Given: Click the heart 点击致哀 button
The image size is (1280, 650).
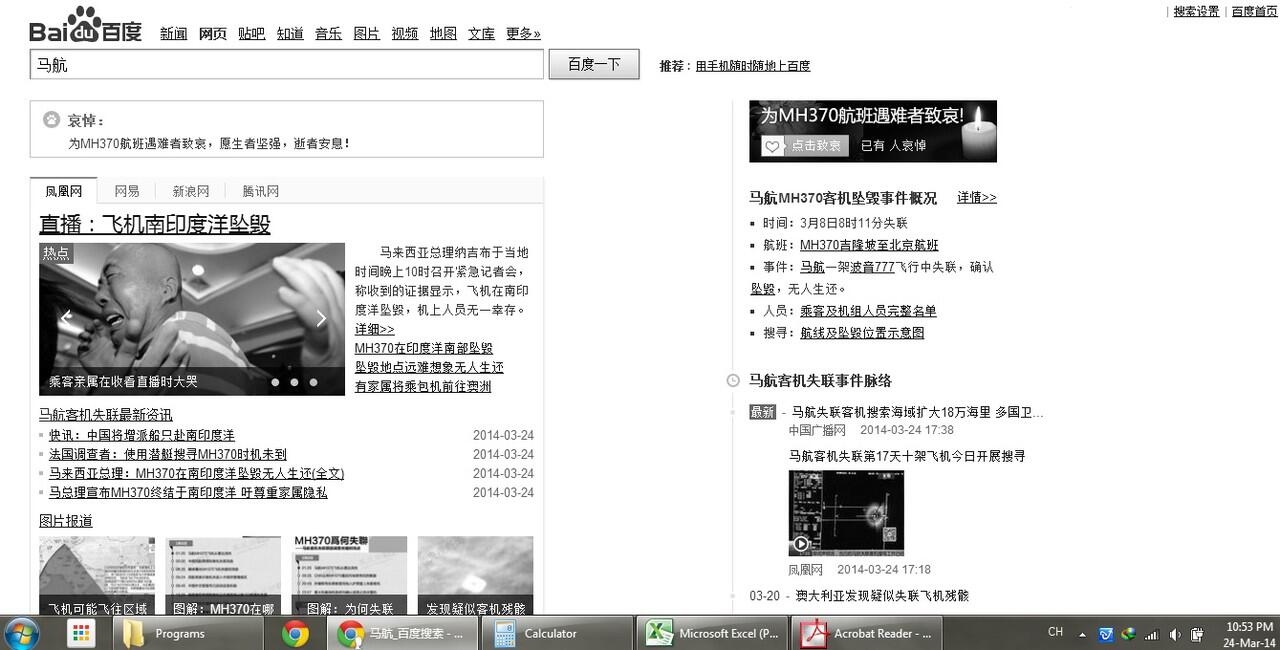Looking at the screenshot, I should click(805, 146).
